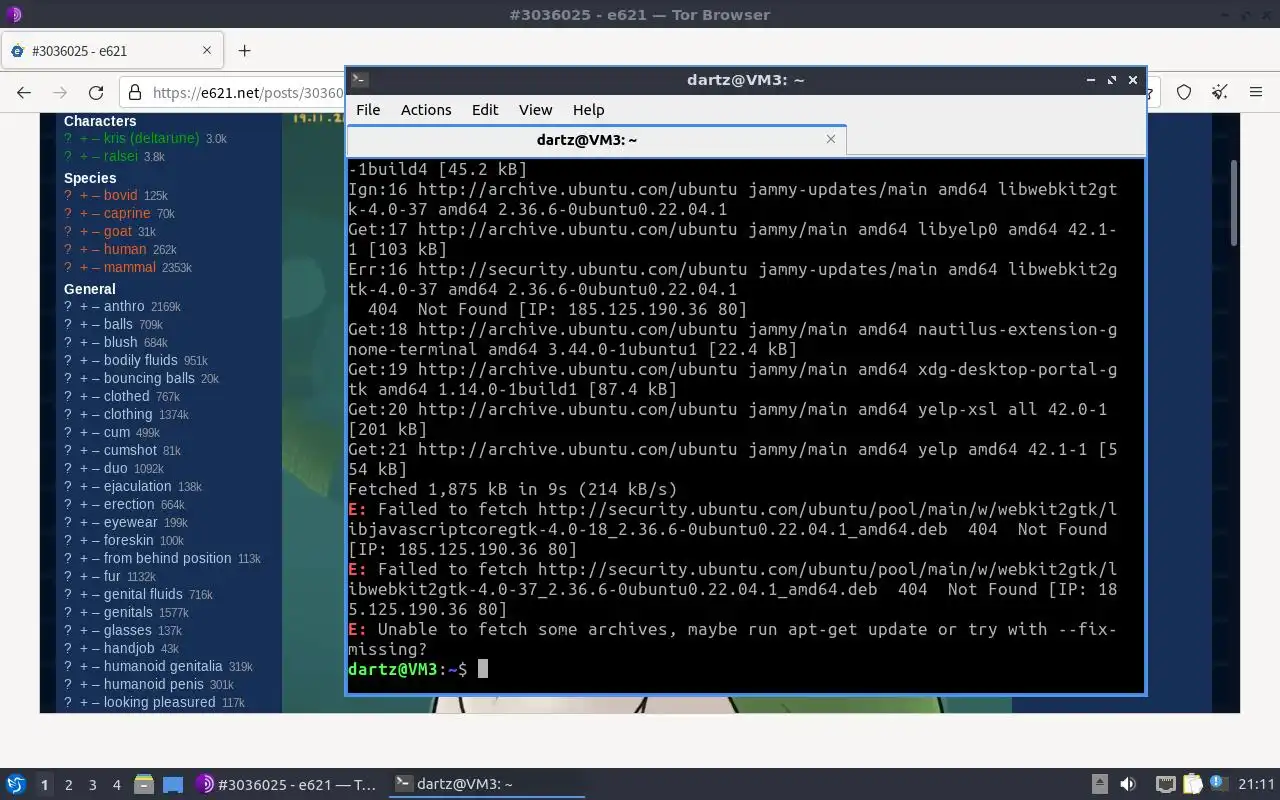Click the blue show-desktop icon in taskbar

pos(173,784)
